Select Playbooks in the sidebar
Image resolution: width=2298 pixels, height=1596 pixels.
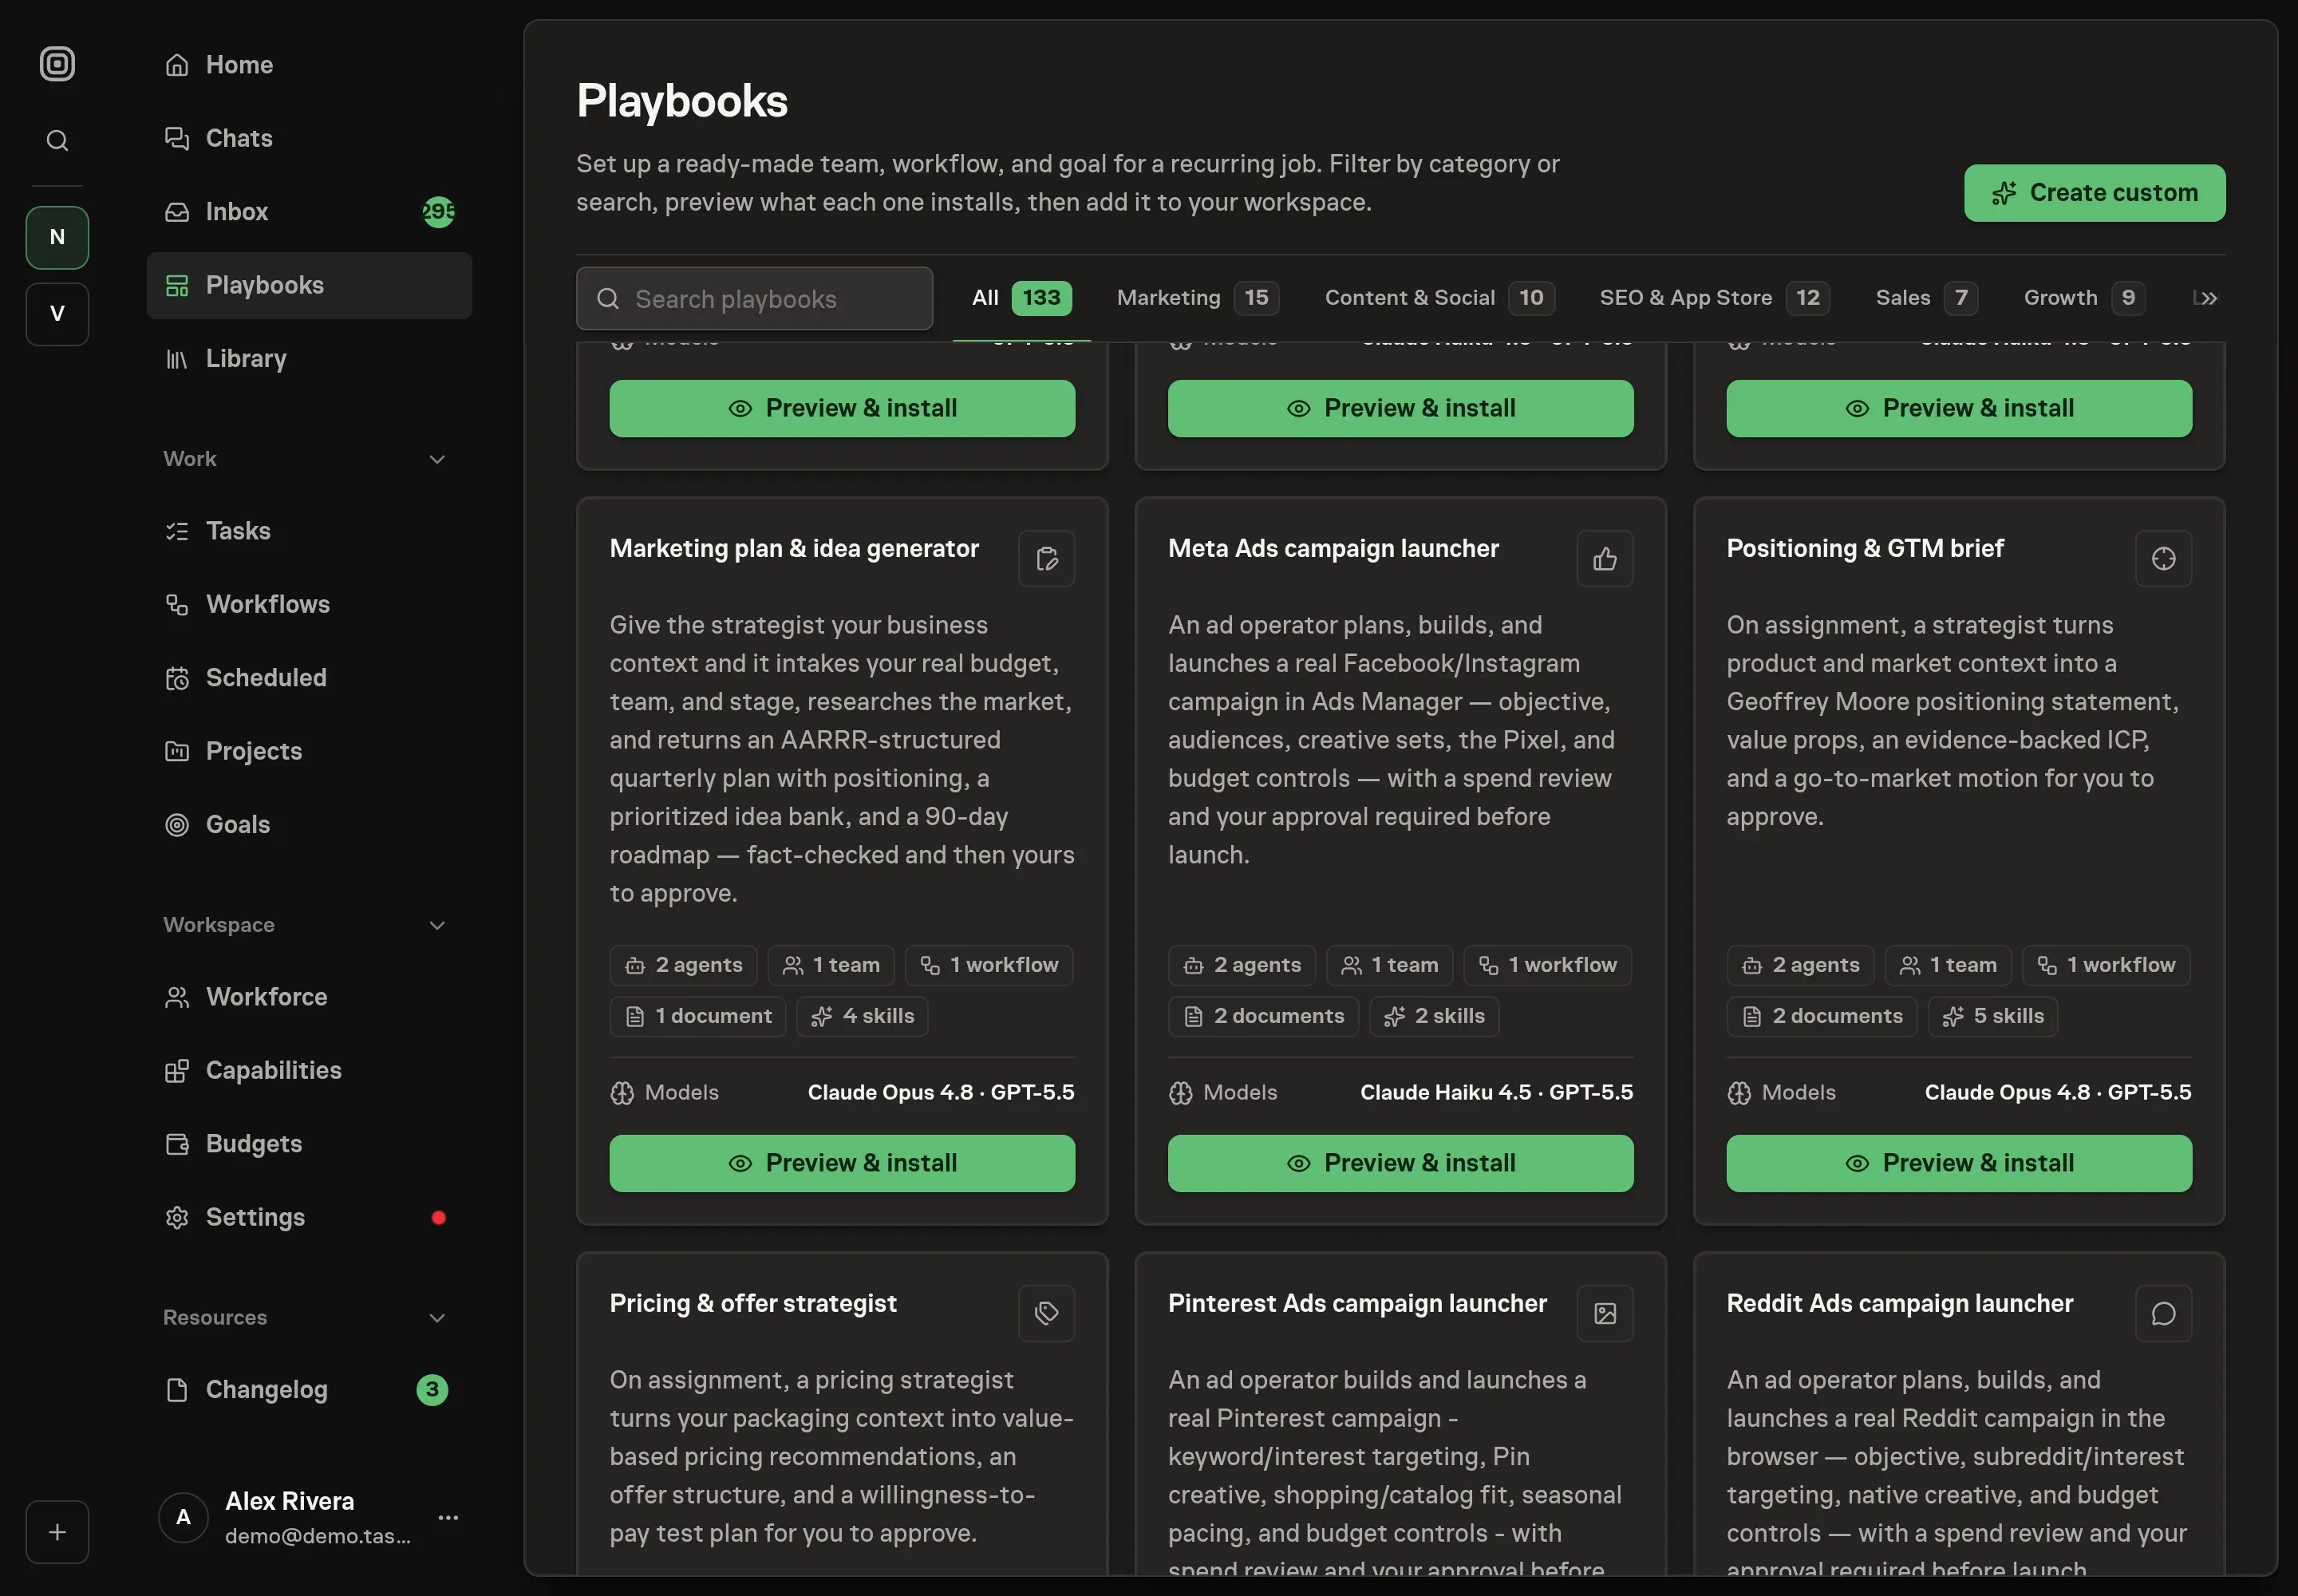[309, 285]
